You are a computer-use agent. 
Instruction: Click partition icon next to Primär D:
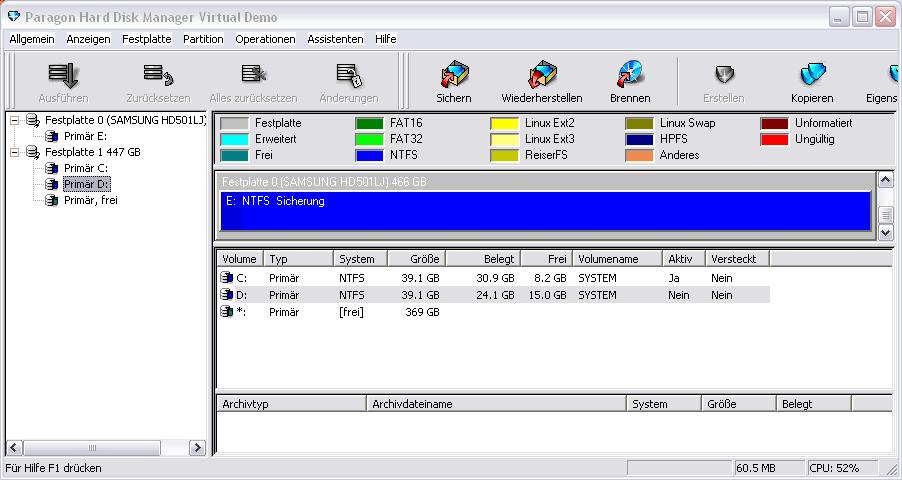coord(52,184)
